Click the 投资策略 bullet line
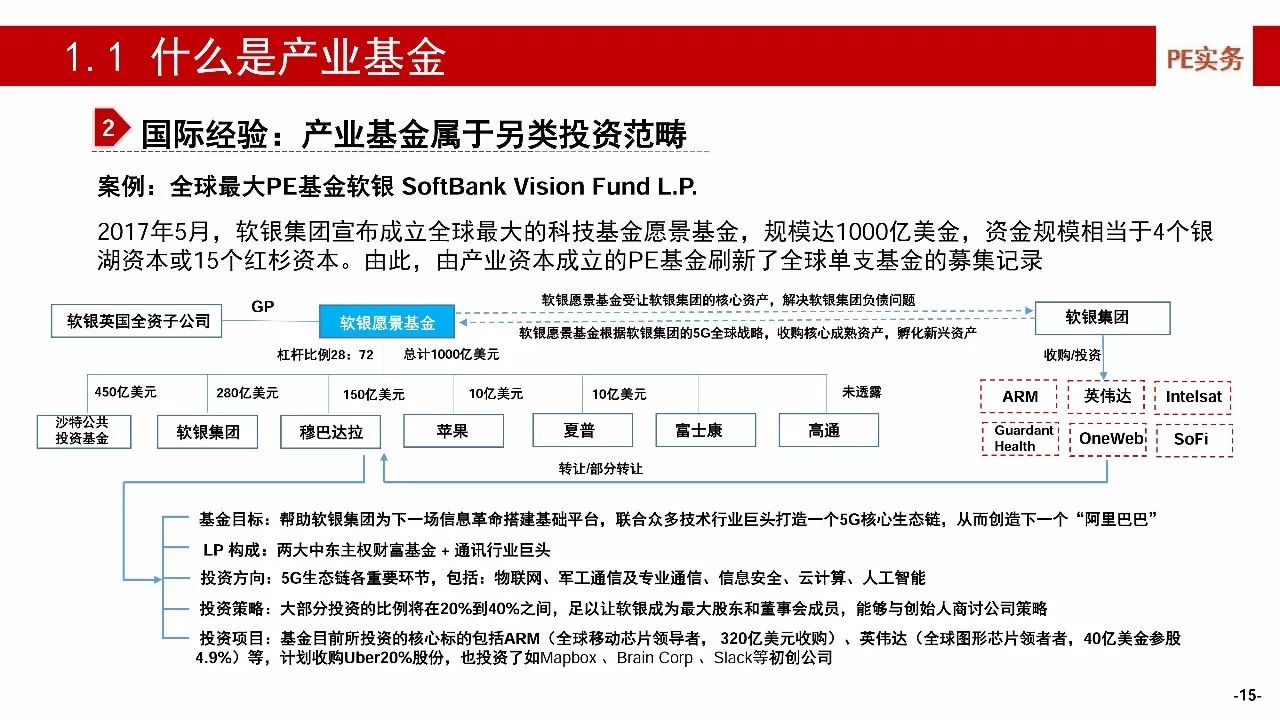The height and width of the screenshot is (720, 1280). [622, 608]
